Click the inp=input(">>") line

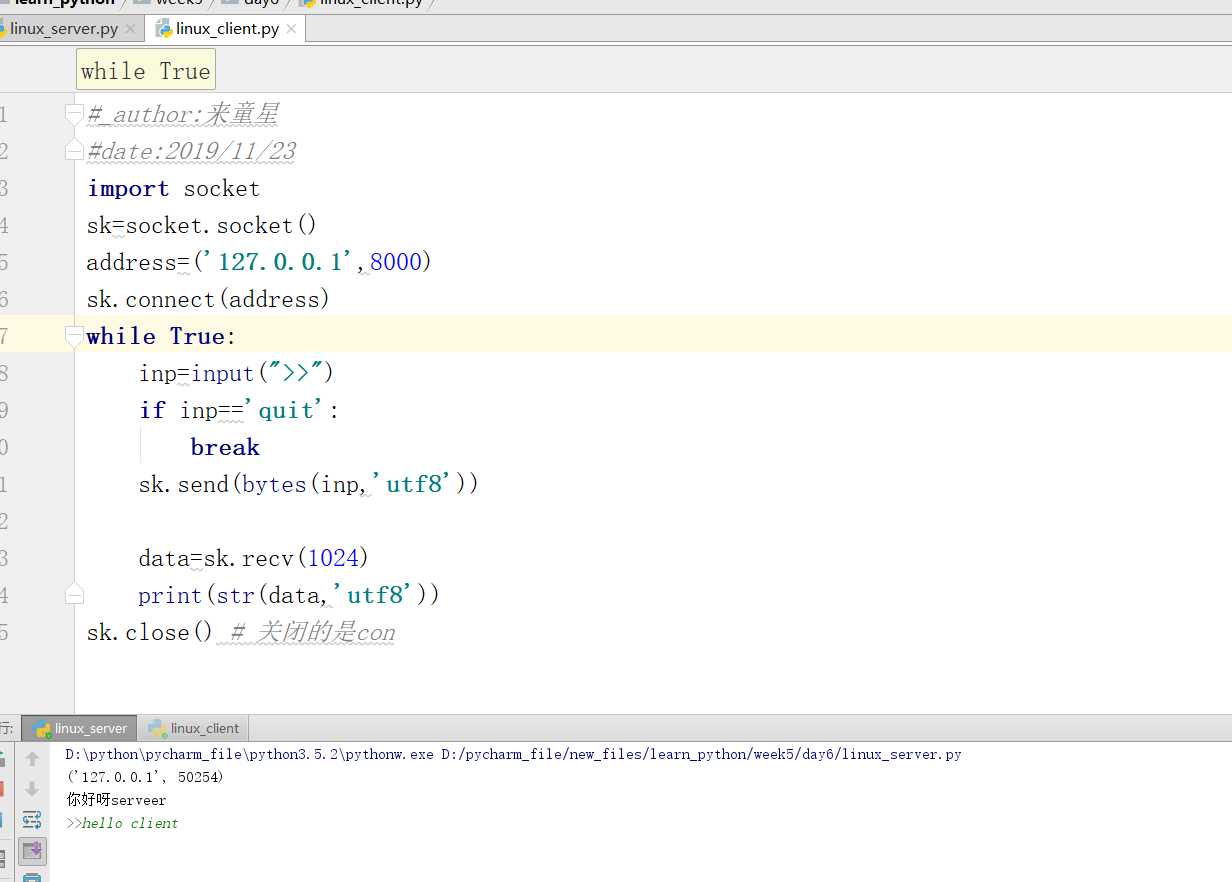[236, 373]
